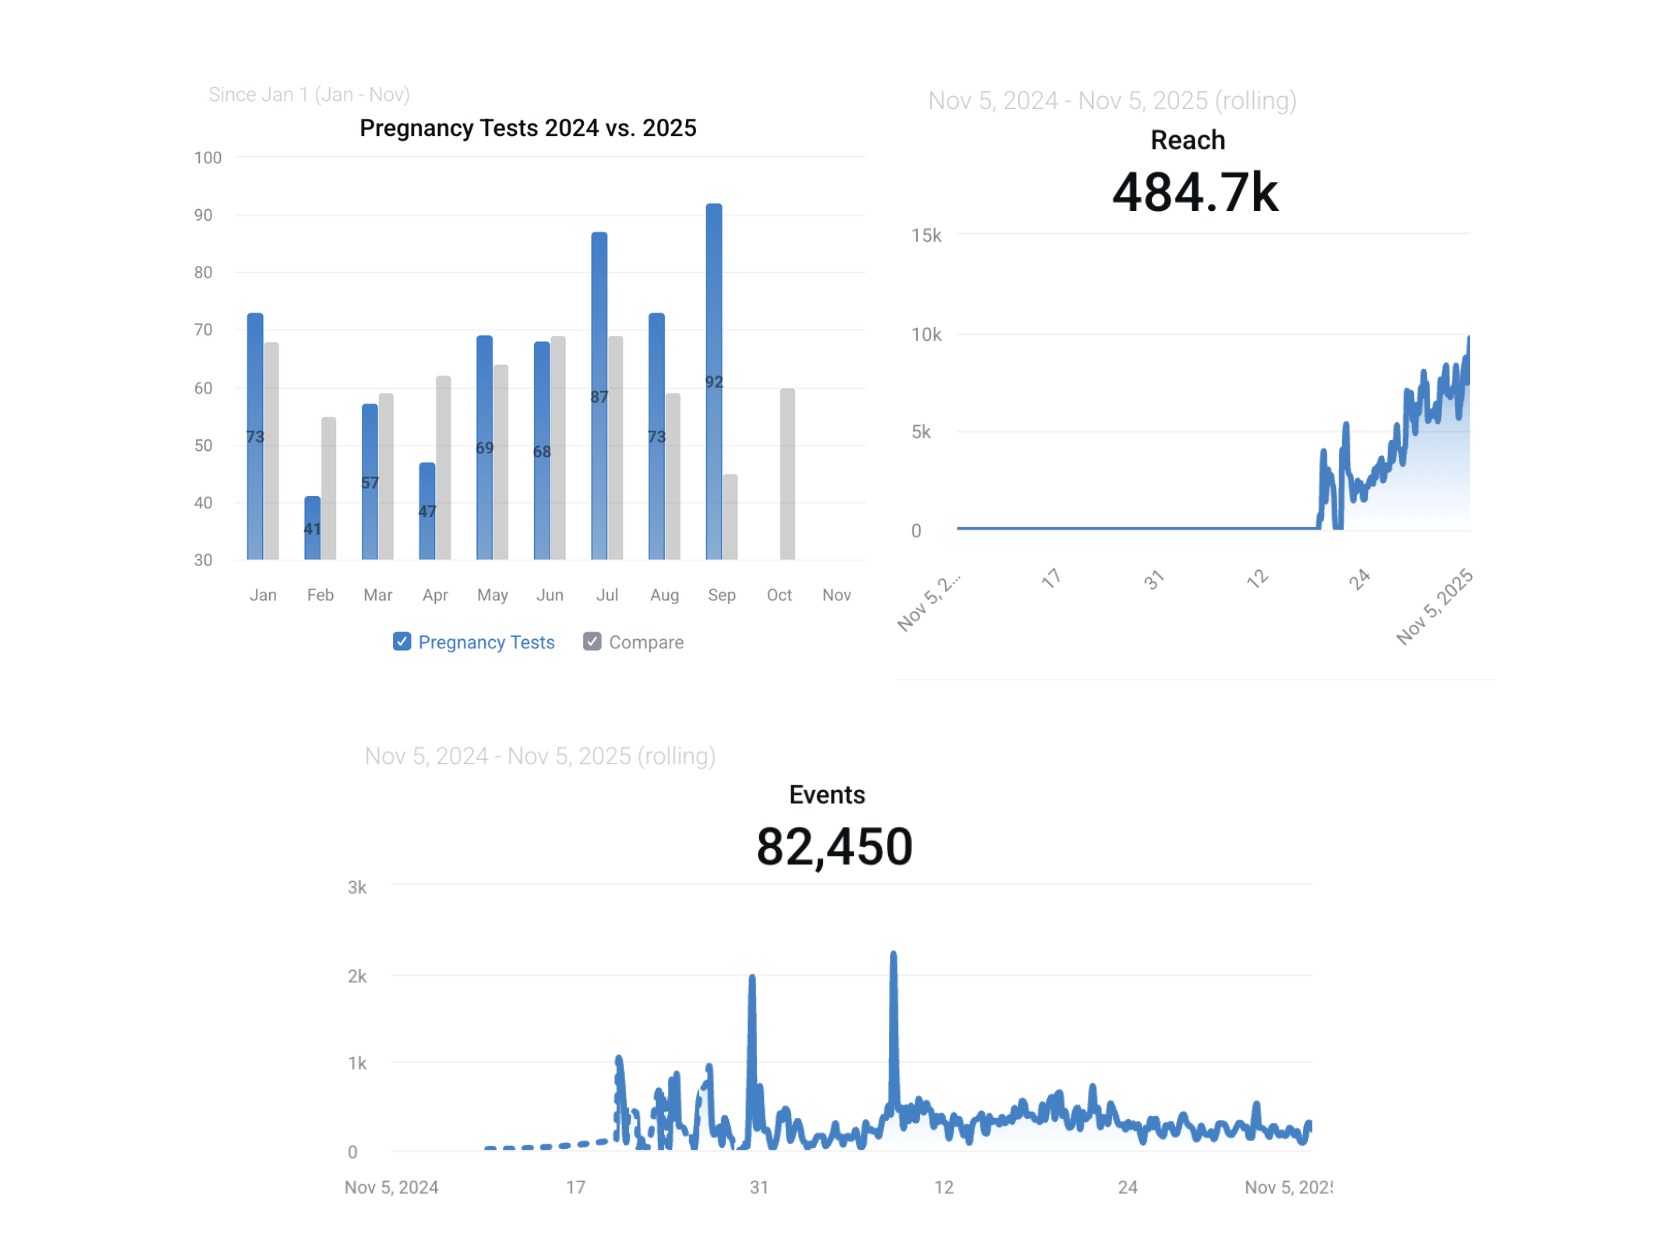This screenshot has height=1260, width=1680.
Task: Click the Reach chart title
Action: point(1187,140)
